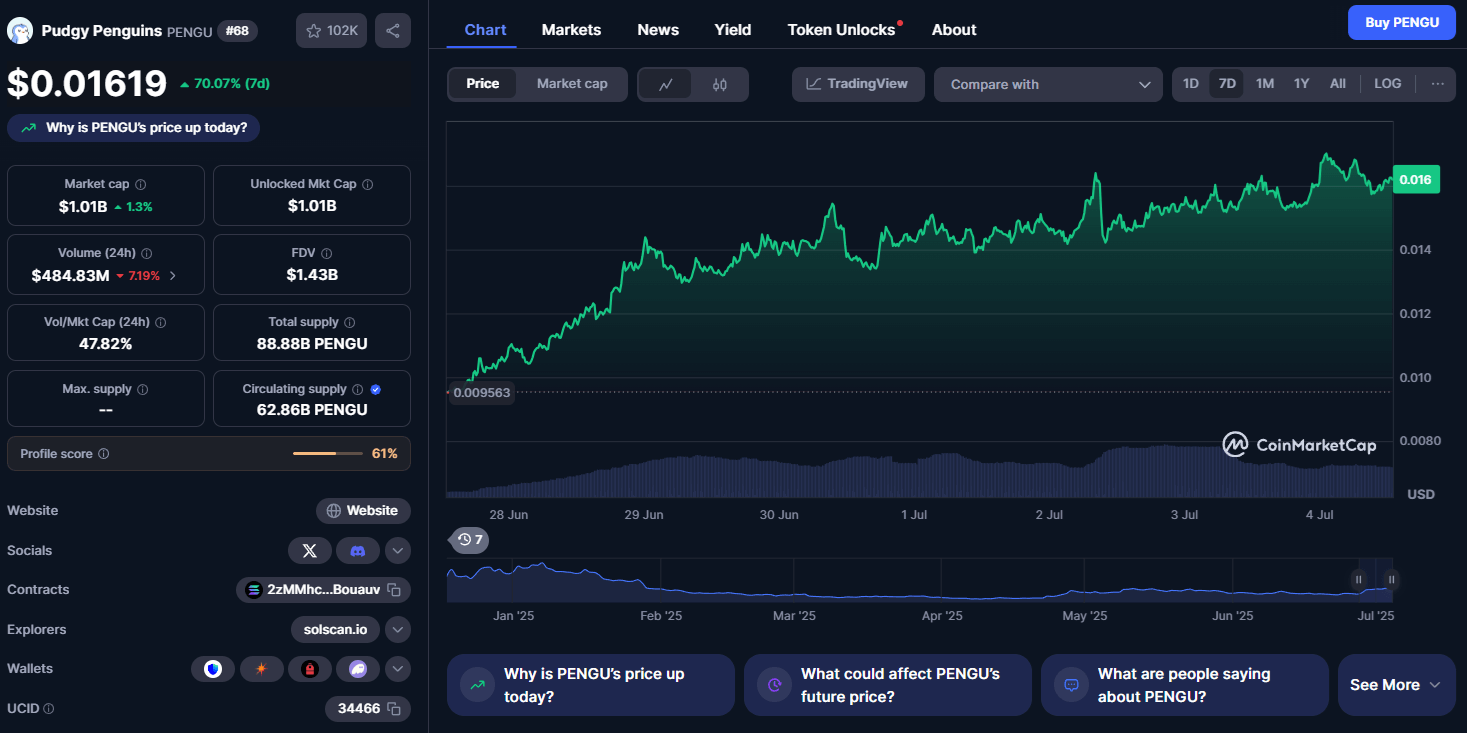The width and height of the screenshot is (1467, 733).
Task: Select the Market cap chart toggle
Action: (x=572, y=84)
